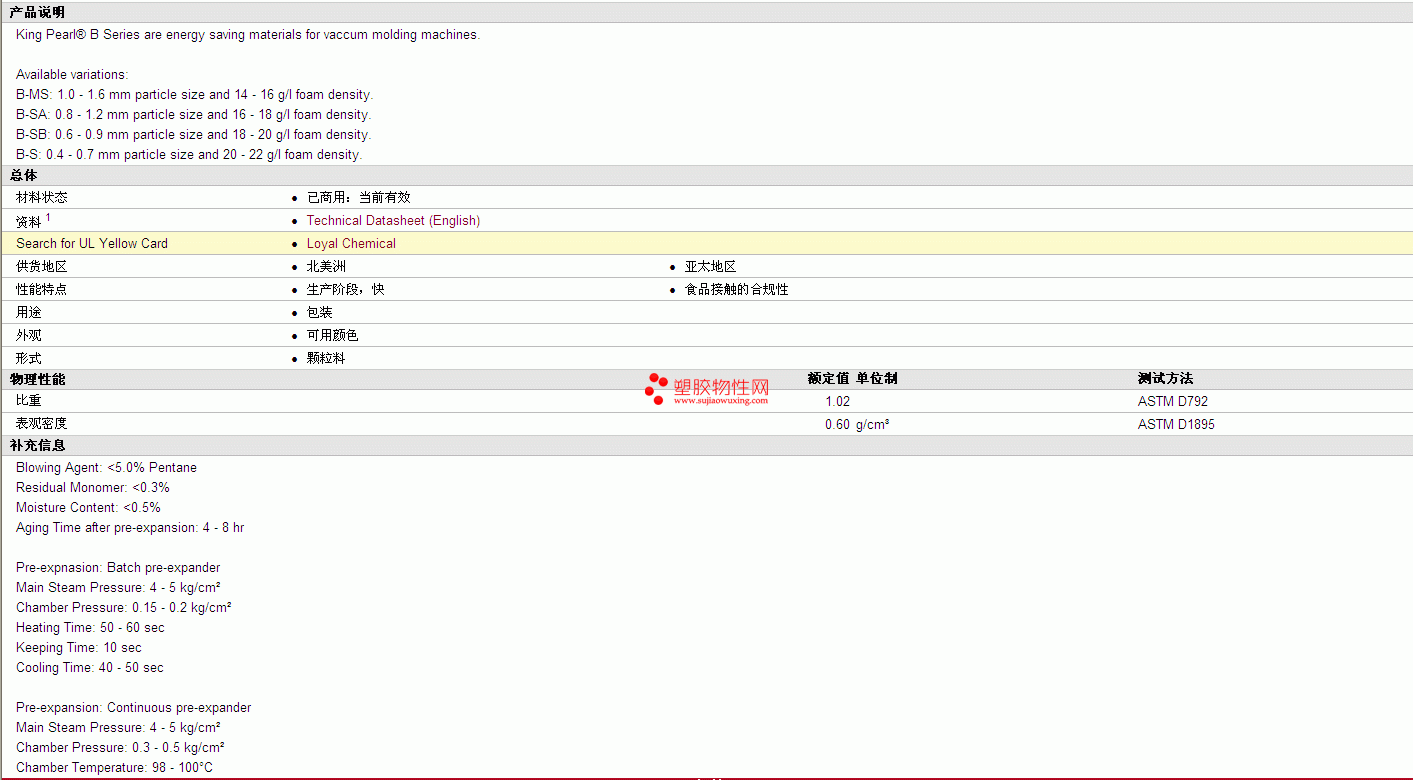The image size is (1413, 780).
Task: Click the 材料状态 row label
Action: [x=42, y=197]
